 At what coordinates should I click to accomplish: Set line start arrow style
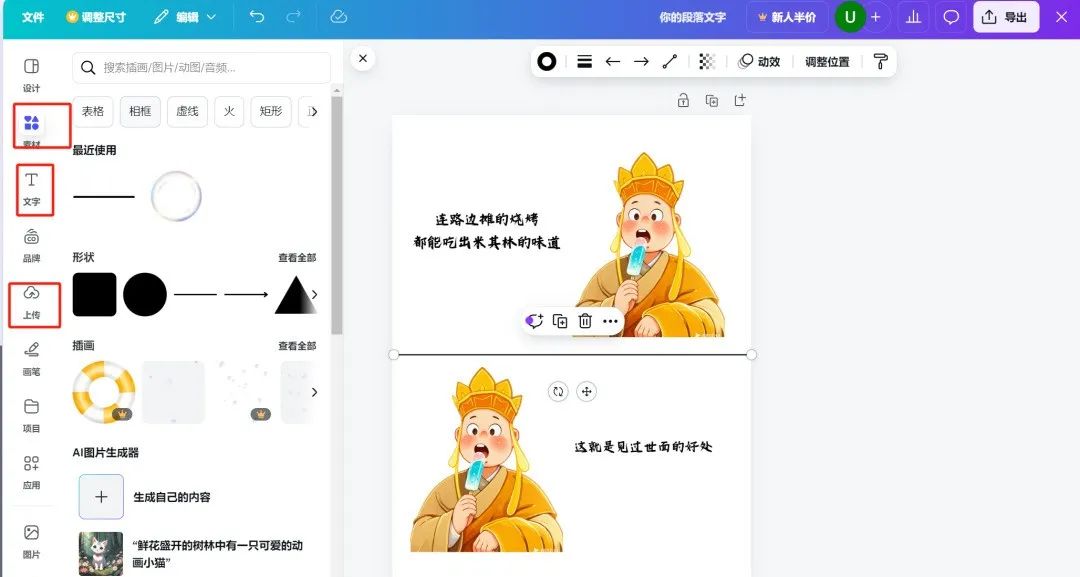[x=613, y=62]
